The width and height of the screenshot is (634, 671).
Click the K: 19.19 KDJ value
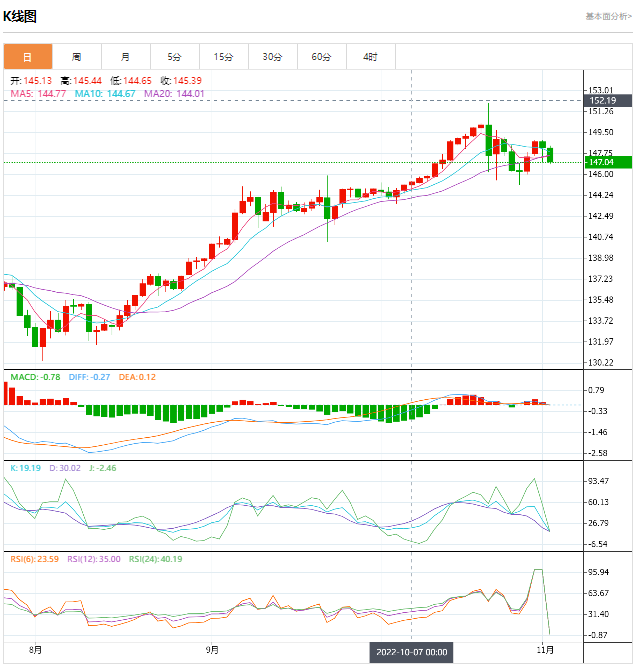pyautogui.click(x=26, y=468)
